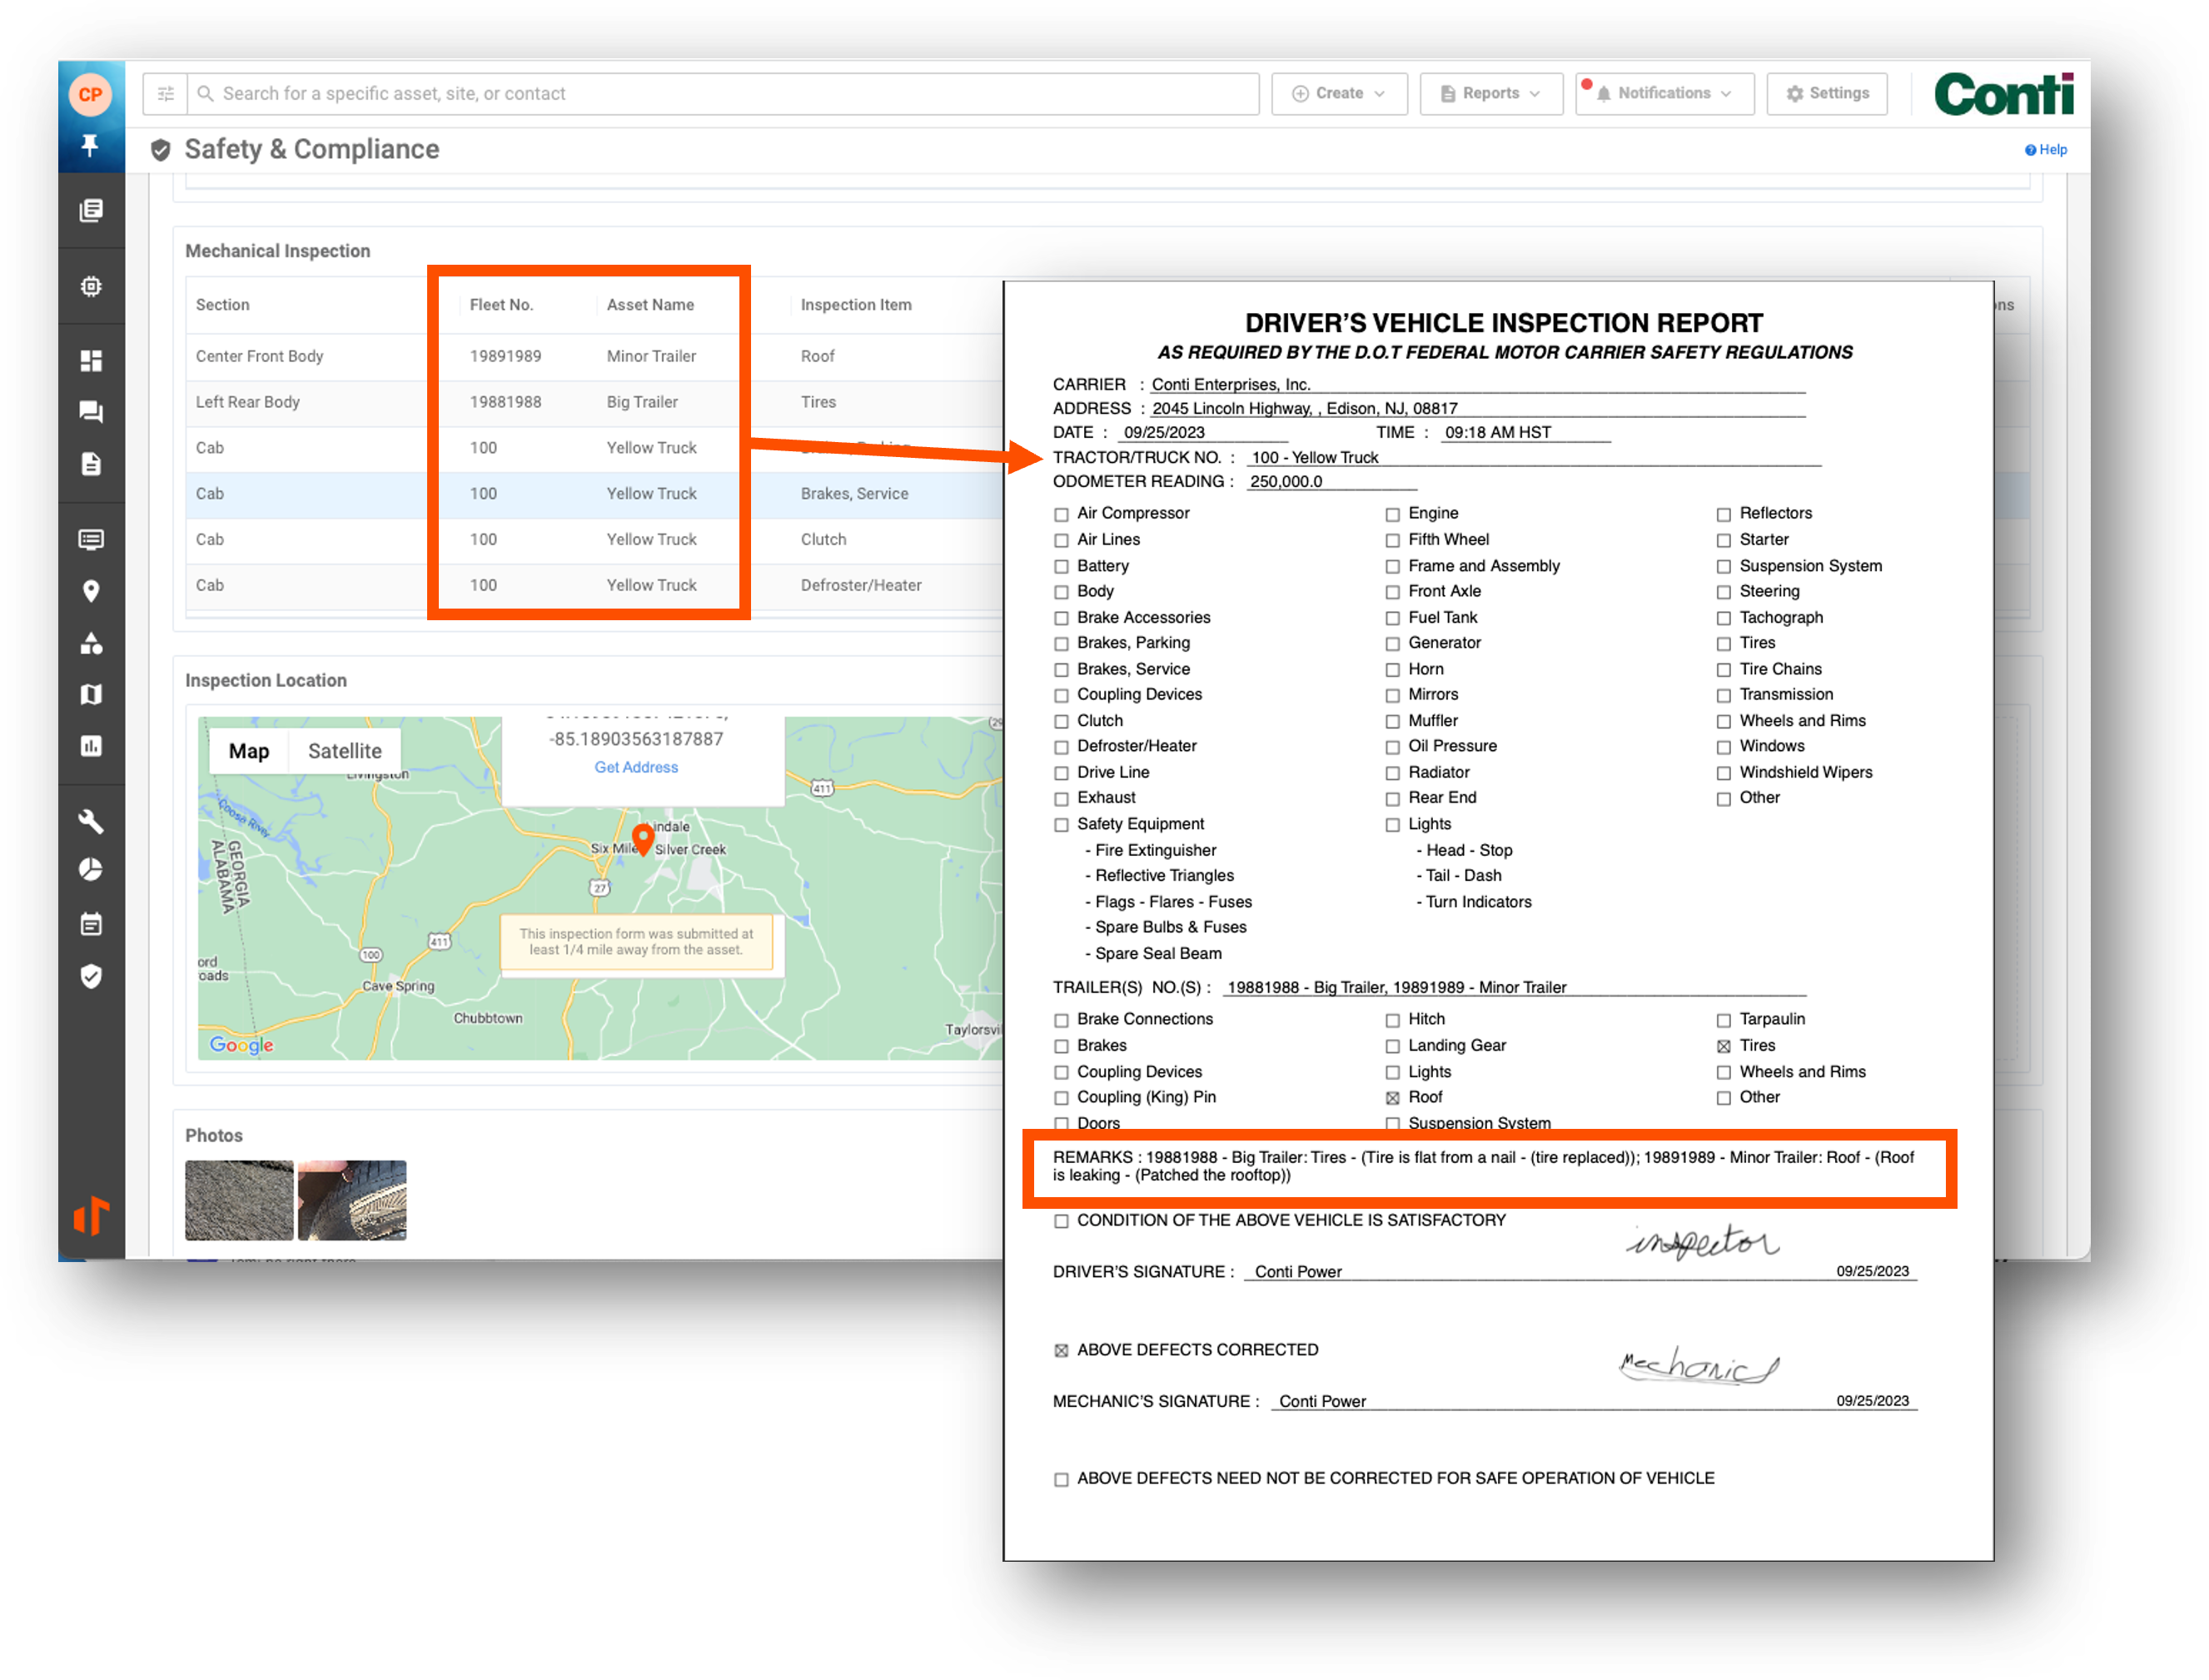
Task: Sort by Inspection Item column header
Action: pyautogui.click(x=855, y=304)
